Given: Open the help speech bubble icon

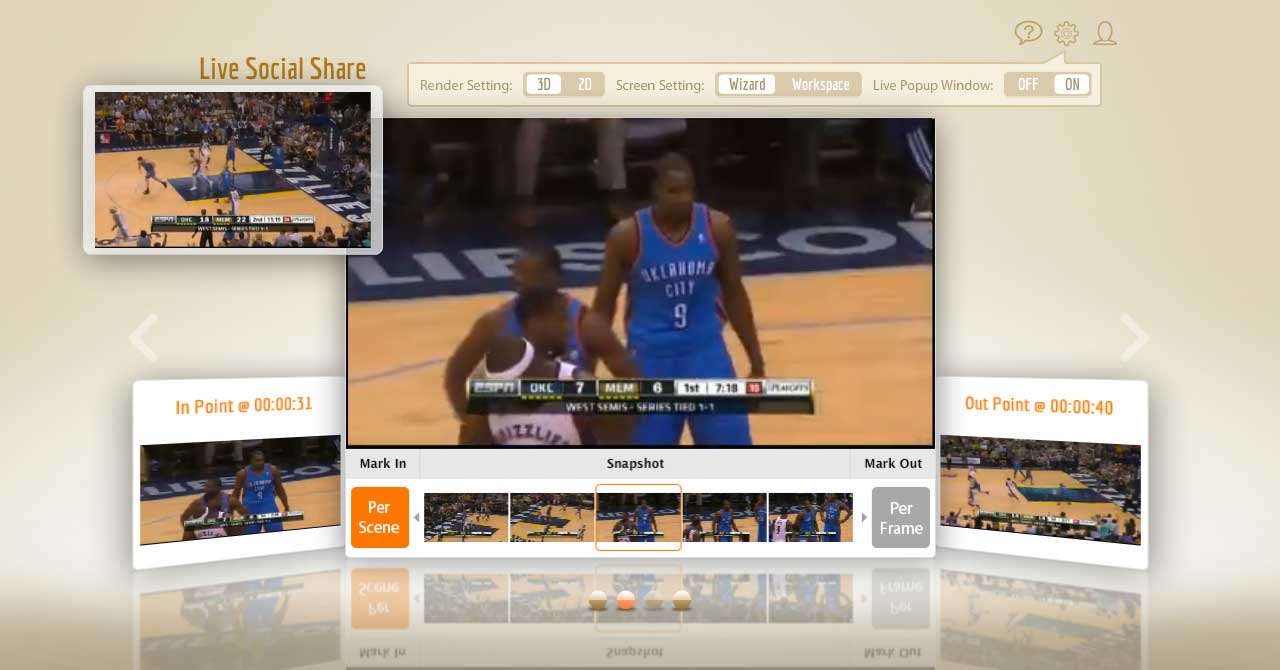Looking at the screenshot, I should pyautogui.click(x=1028, y=33).
